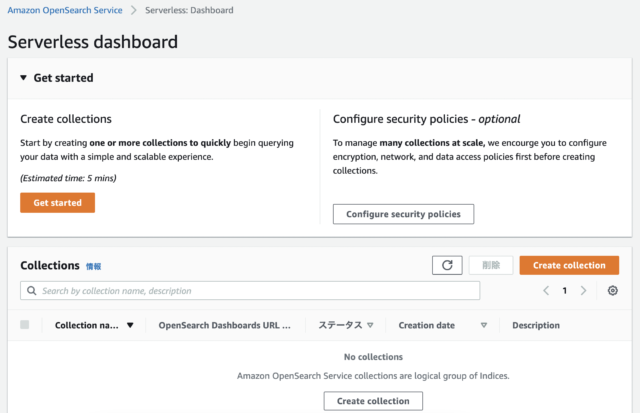Go to the previous page arrow
The height and width of the screenshot is (413, 640).
pos(546,291)
